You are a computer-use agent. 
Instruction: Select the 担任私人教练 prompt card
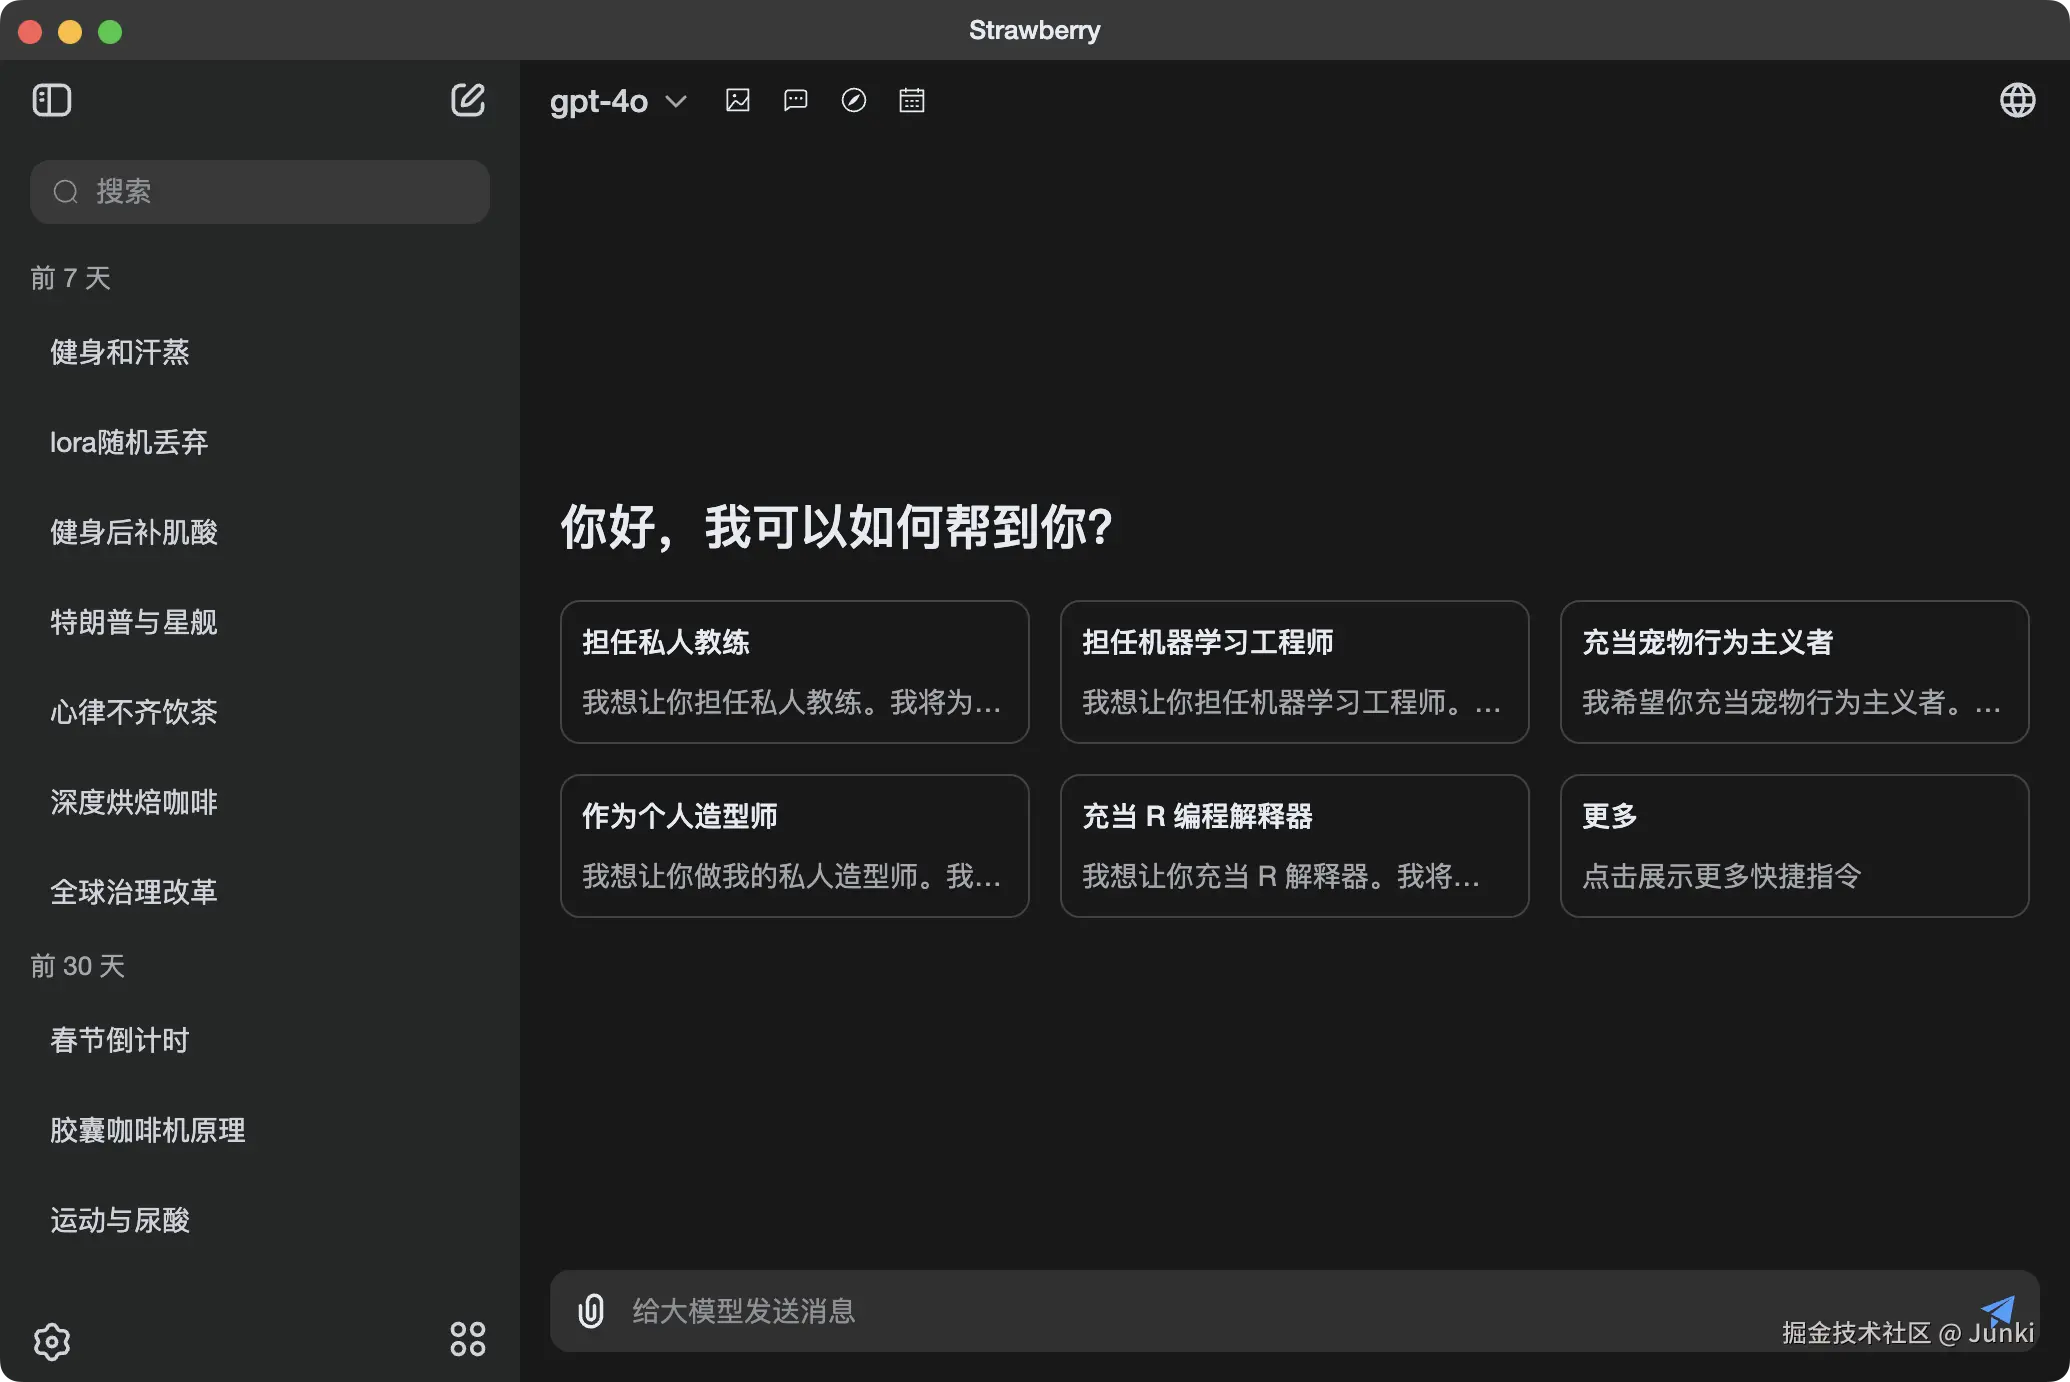tap(794, 671)
